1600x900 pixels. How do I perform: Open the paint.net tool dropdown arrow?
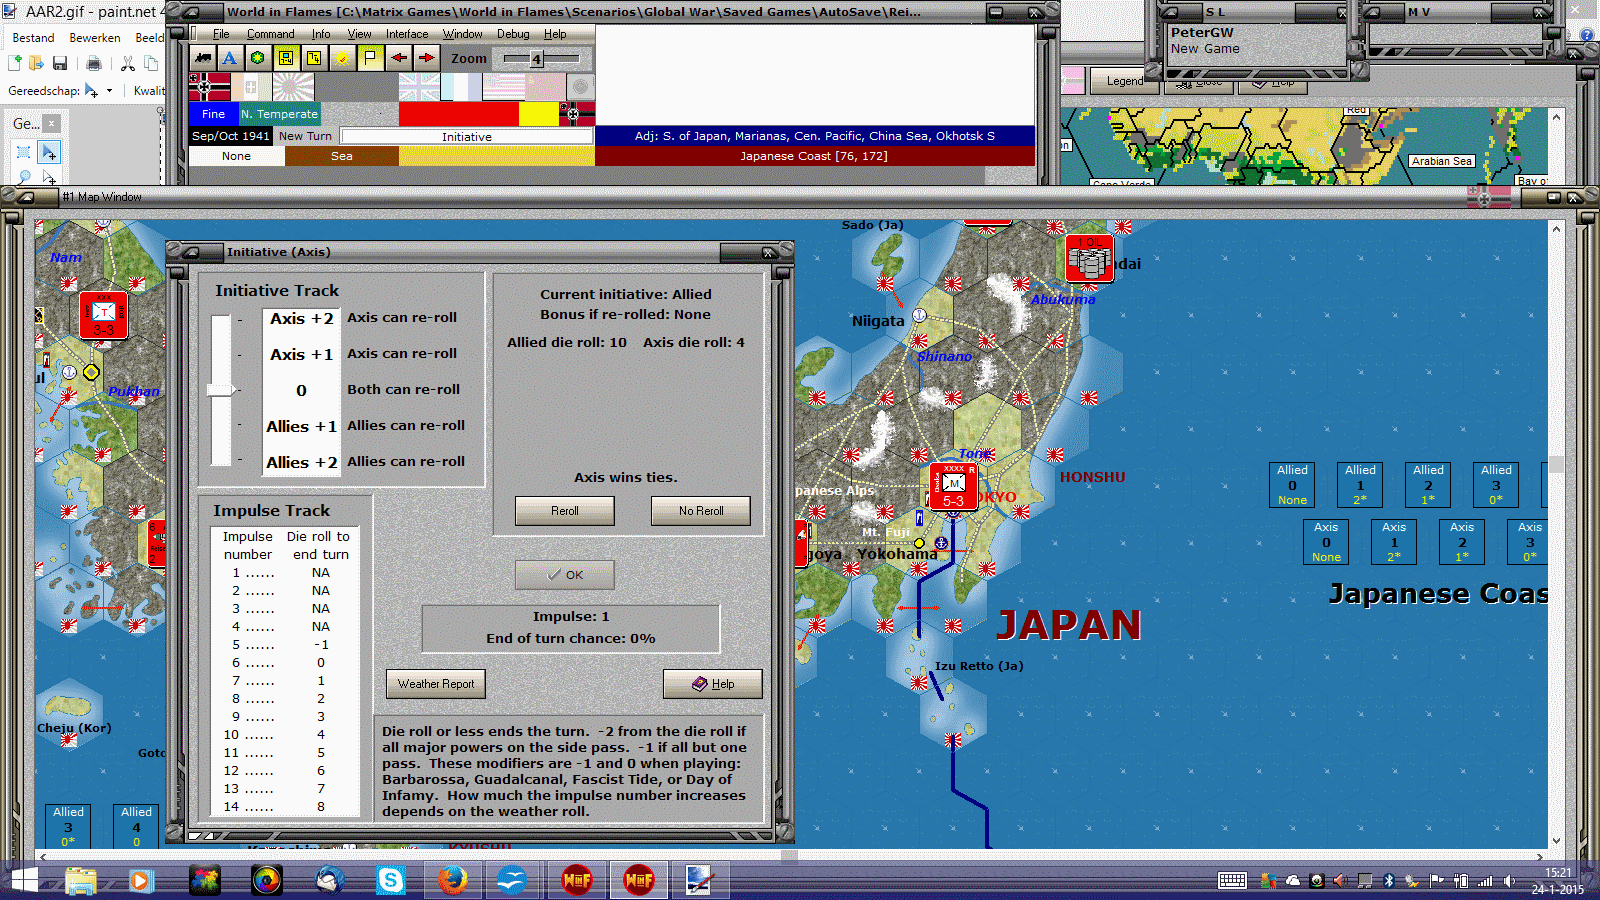109,91
